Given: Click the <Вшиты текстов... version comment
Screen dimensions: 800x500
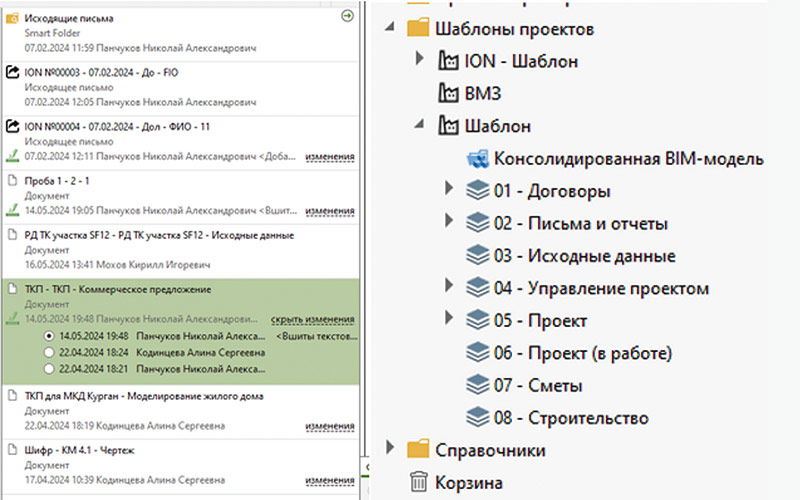Looking at the screenshot, I should coord(316,336).
